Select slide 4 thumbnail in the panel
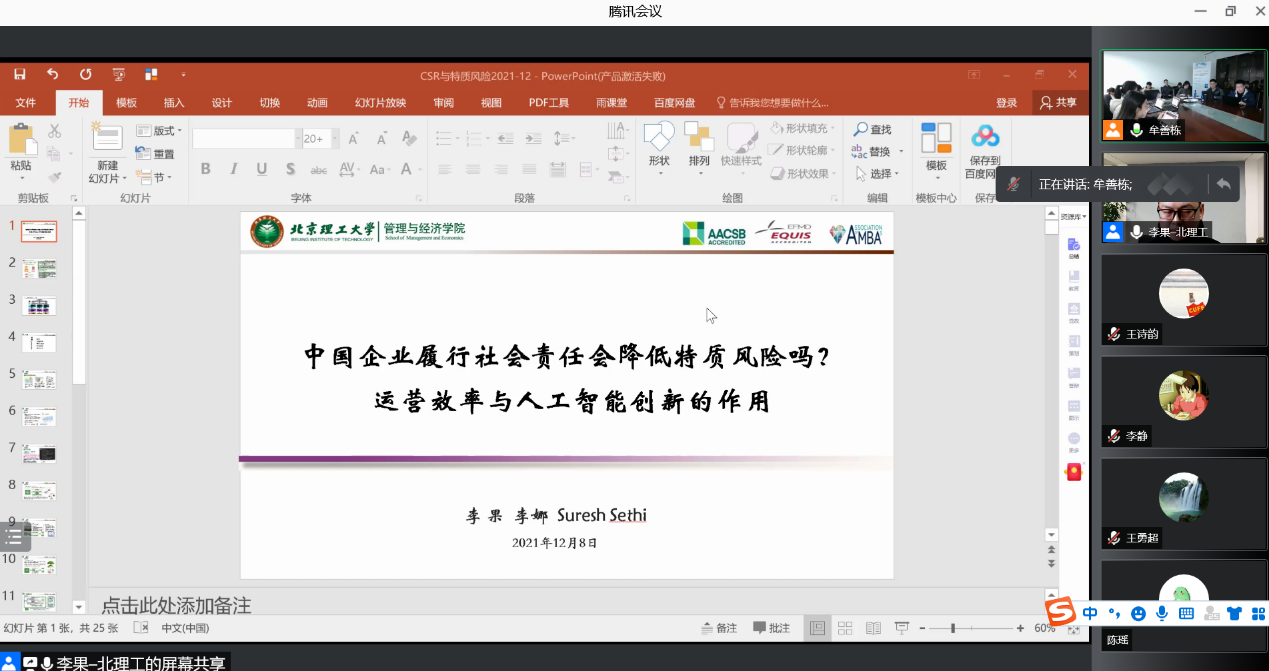Viewport: 1269px width, 671px height. pyautogui.click(x=39, y=342)
